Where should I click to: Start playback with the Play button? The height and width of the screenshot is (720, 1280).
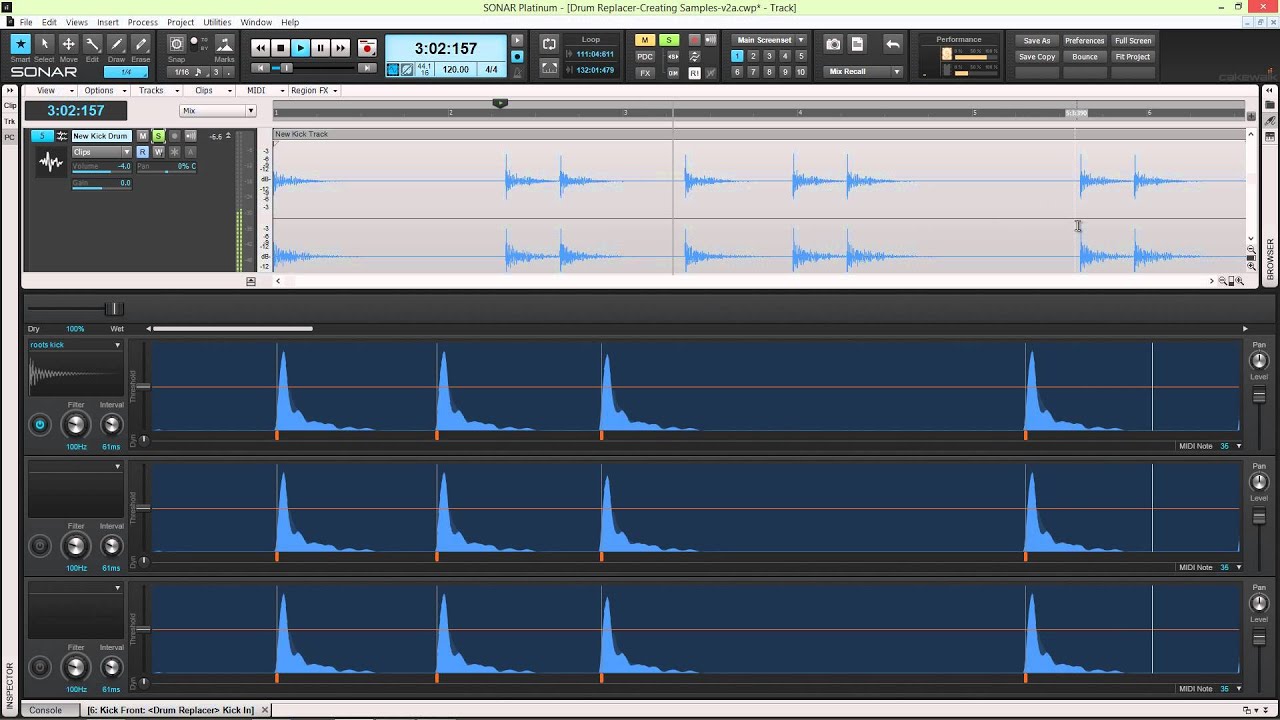pos(300,48)
